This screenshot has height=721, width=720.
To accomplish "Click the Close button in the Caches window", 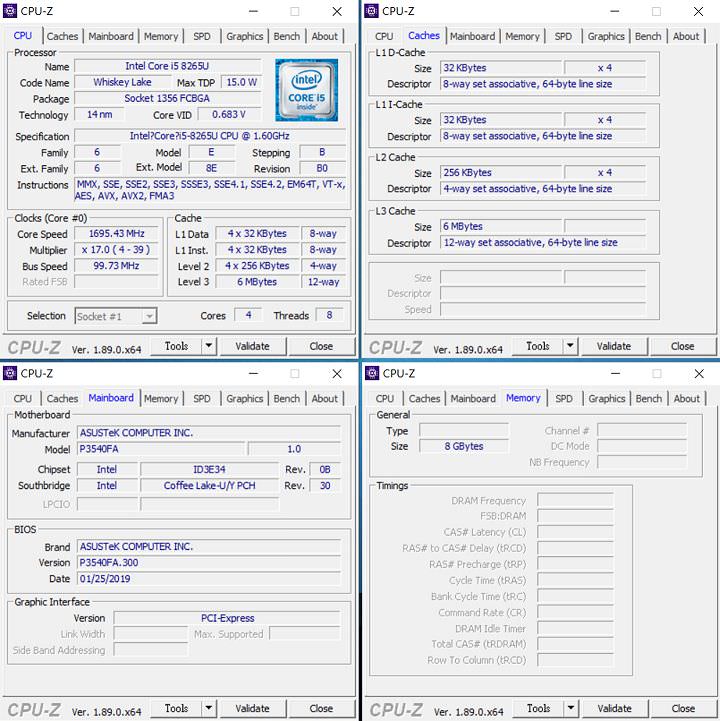I will 683,346.
